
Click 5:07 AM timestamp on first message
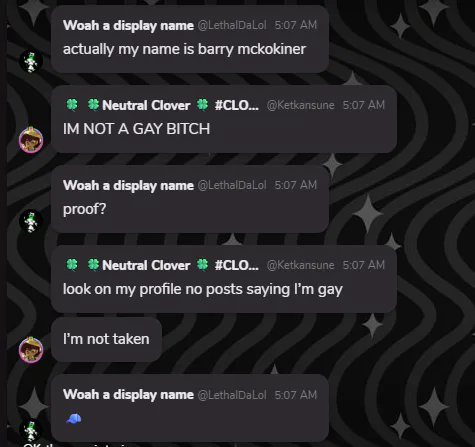[x=296, y=25]
